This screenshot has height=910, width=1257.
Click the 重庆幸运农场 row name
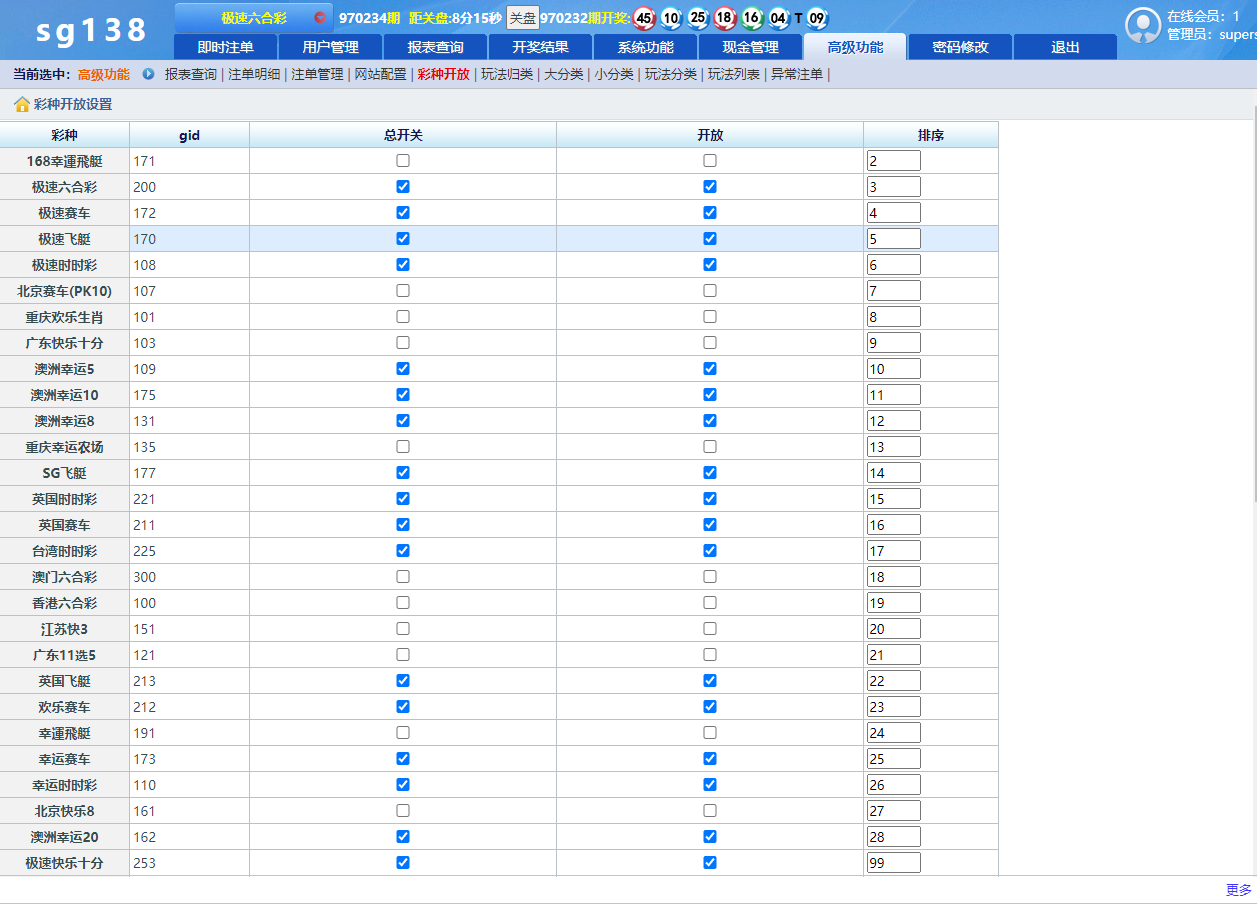coord(64,447)
